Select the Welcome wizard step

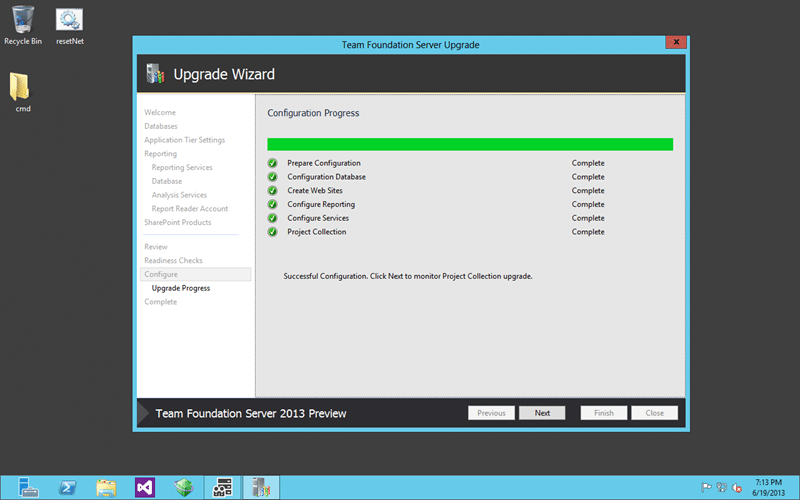click(160, 112)
